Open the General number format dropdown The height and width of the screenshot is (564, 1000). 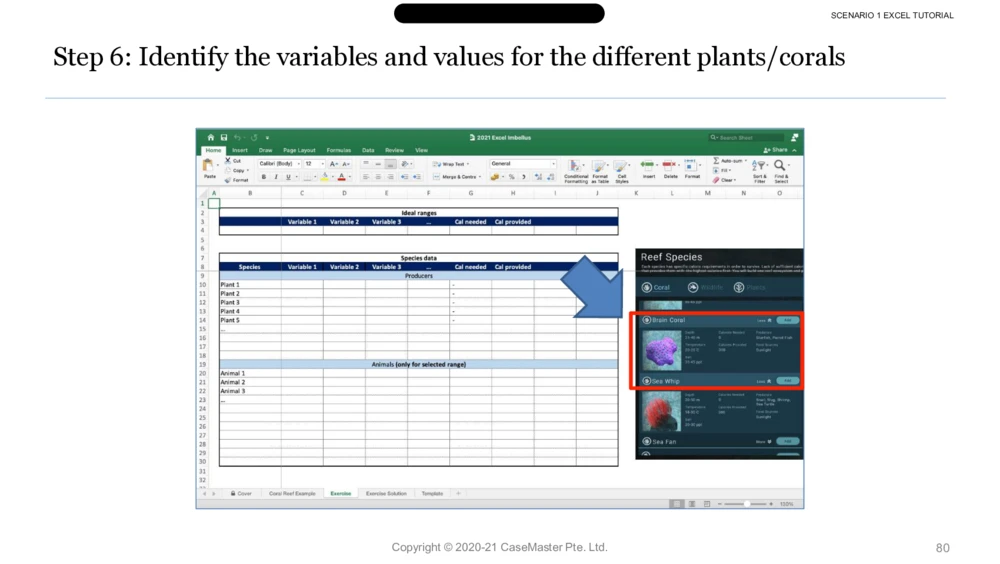(522, 163)
